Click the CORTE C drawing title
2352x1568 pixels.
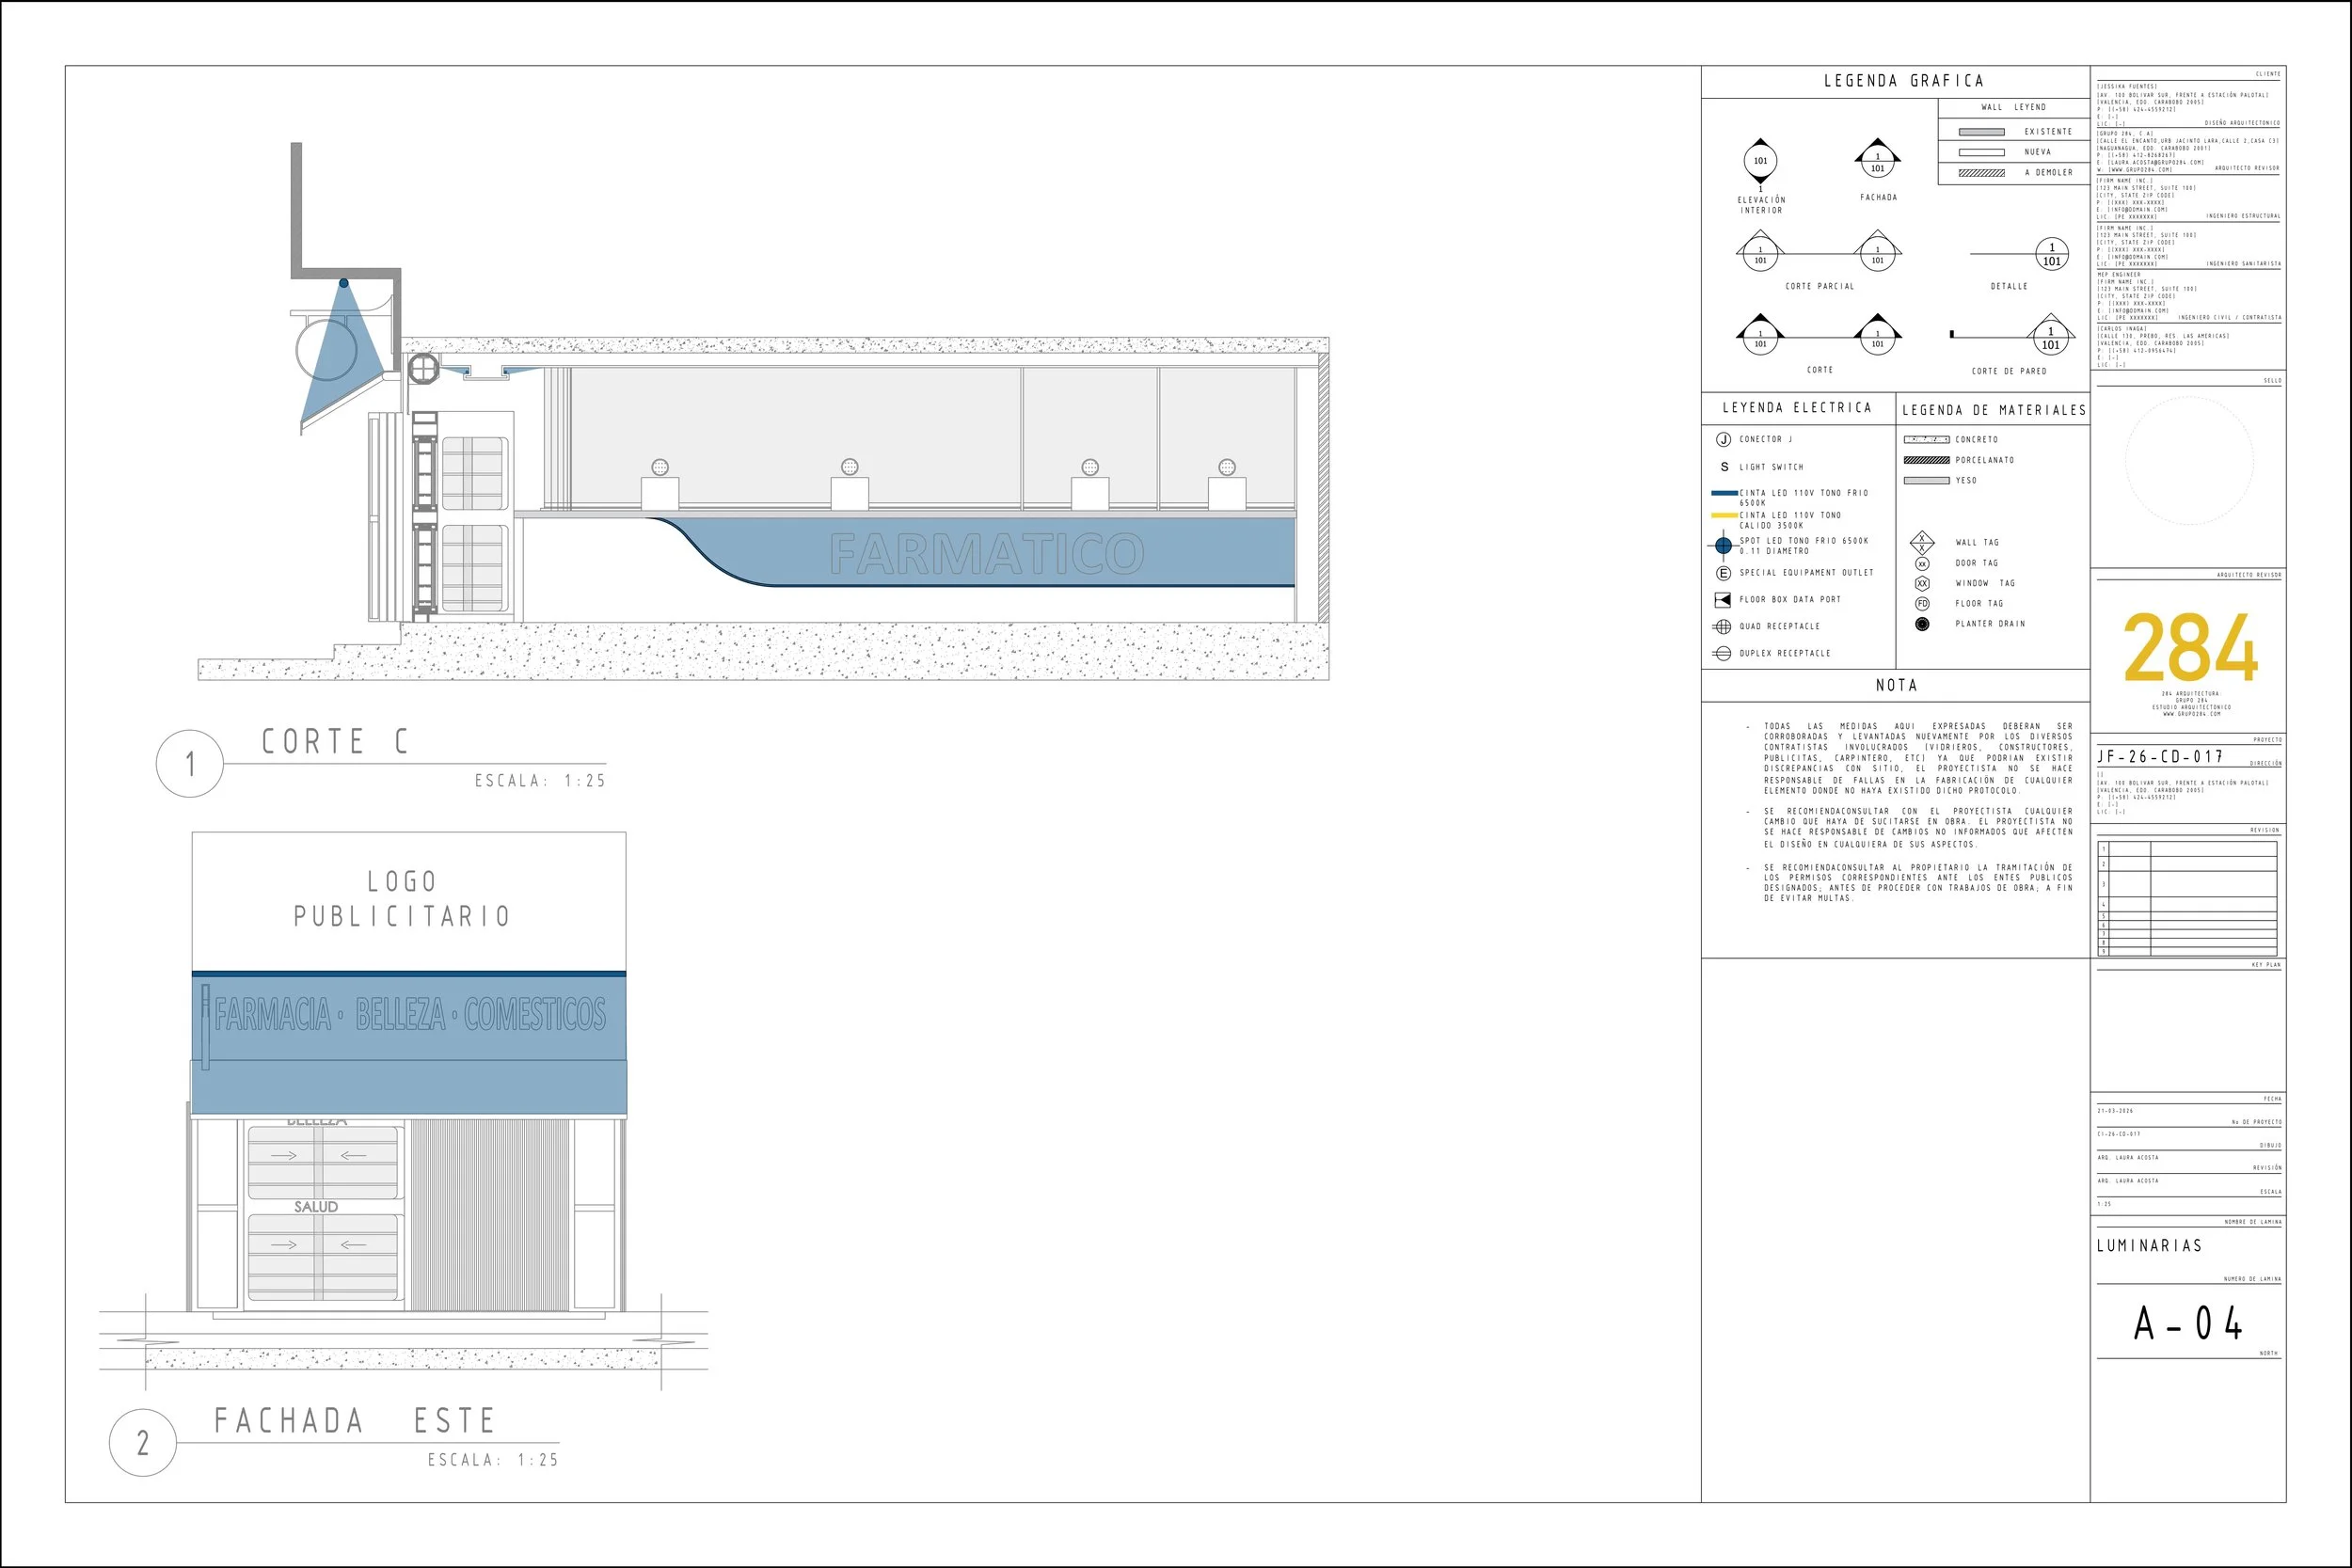pyautogui.click(x=335, y=742)
